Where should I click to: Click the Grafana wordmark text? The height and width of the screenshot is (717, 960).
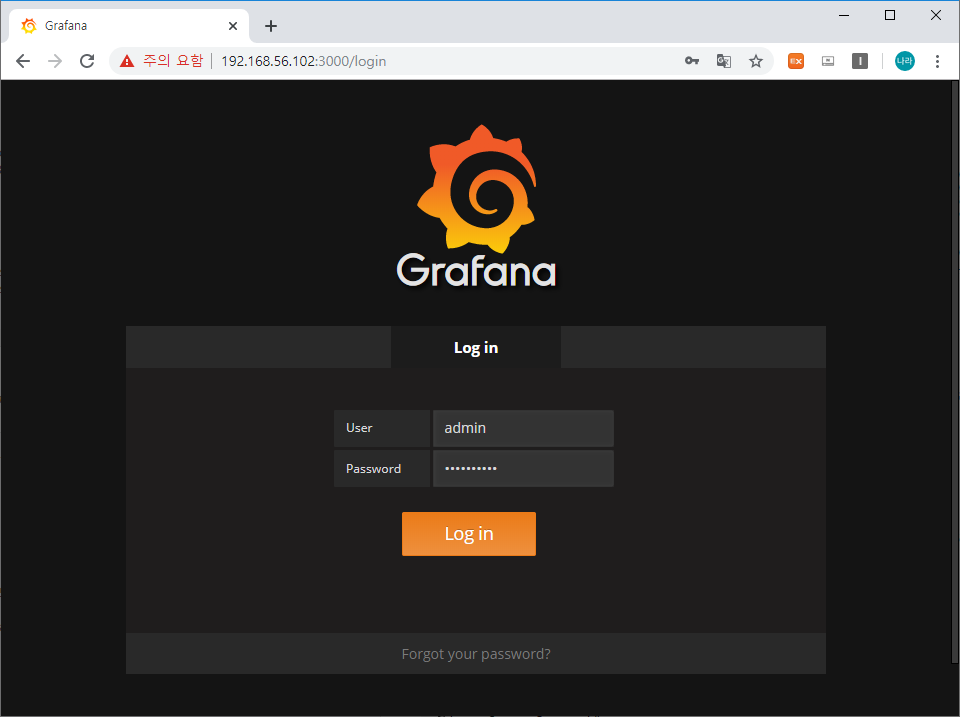click(x=476, y=270)
